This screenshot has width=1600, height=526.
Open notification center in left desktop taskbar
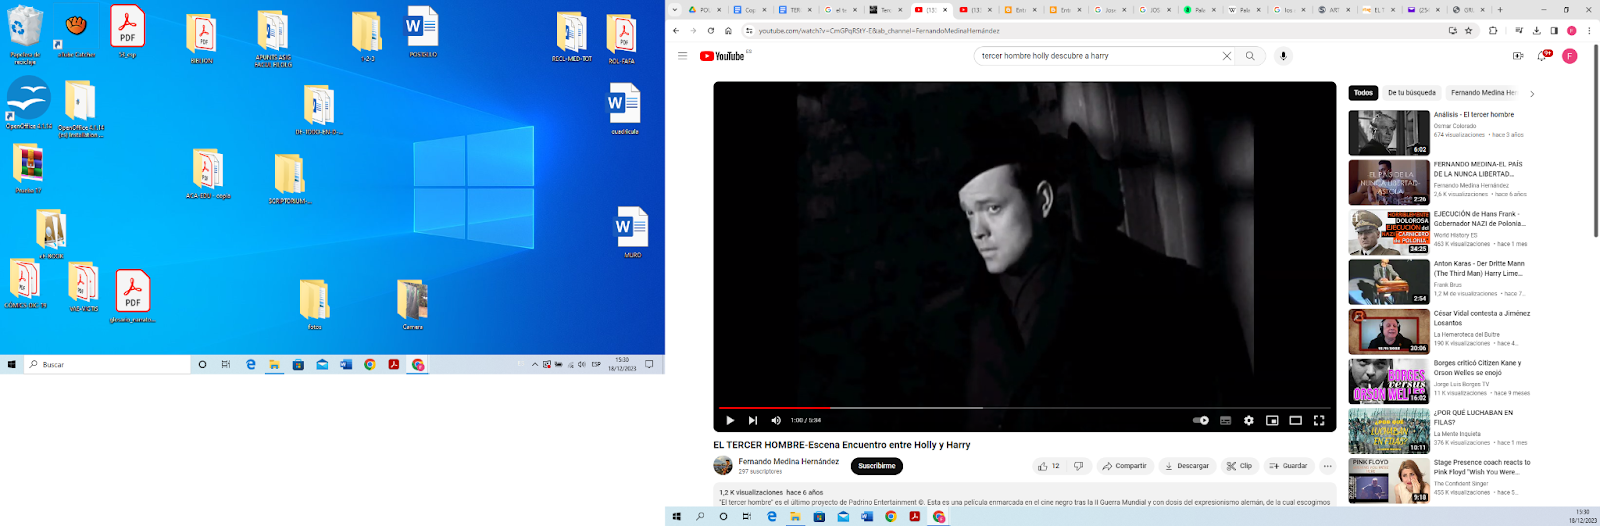click(x=649, y=364)
